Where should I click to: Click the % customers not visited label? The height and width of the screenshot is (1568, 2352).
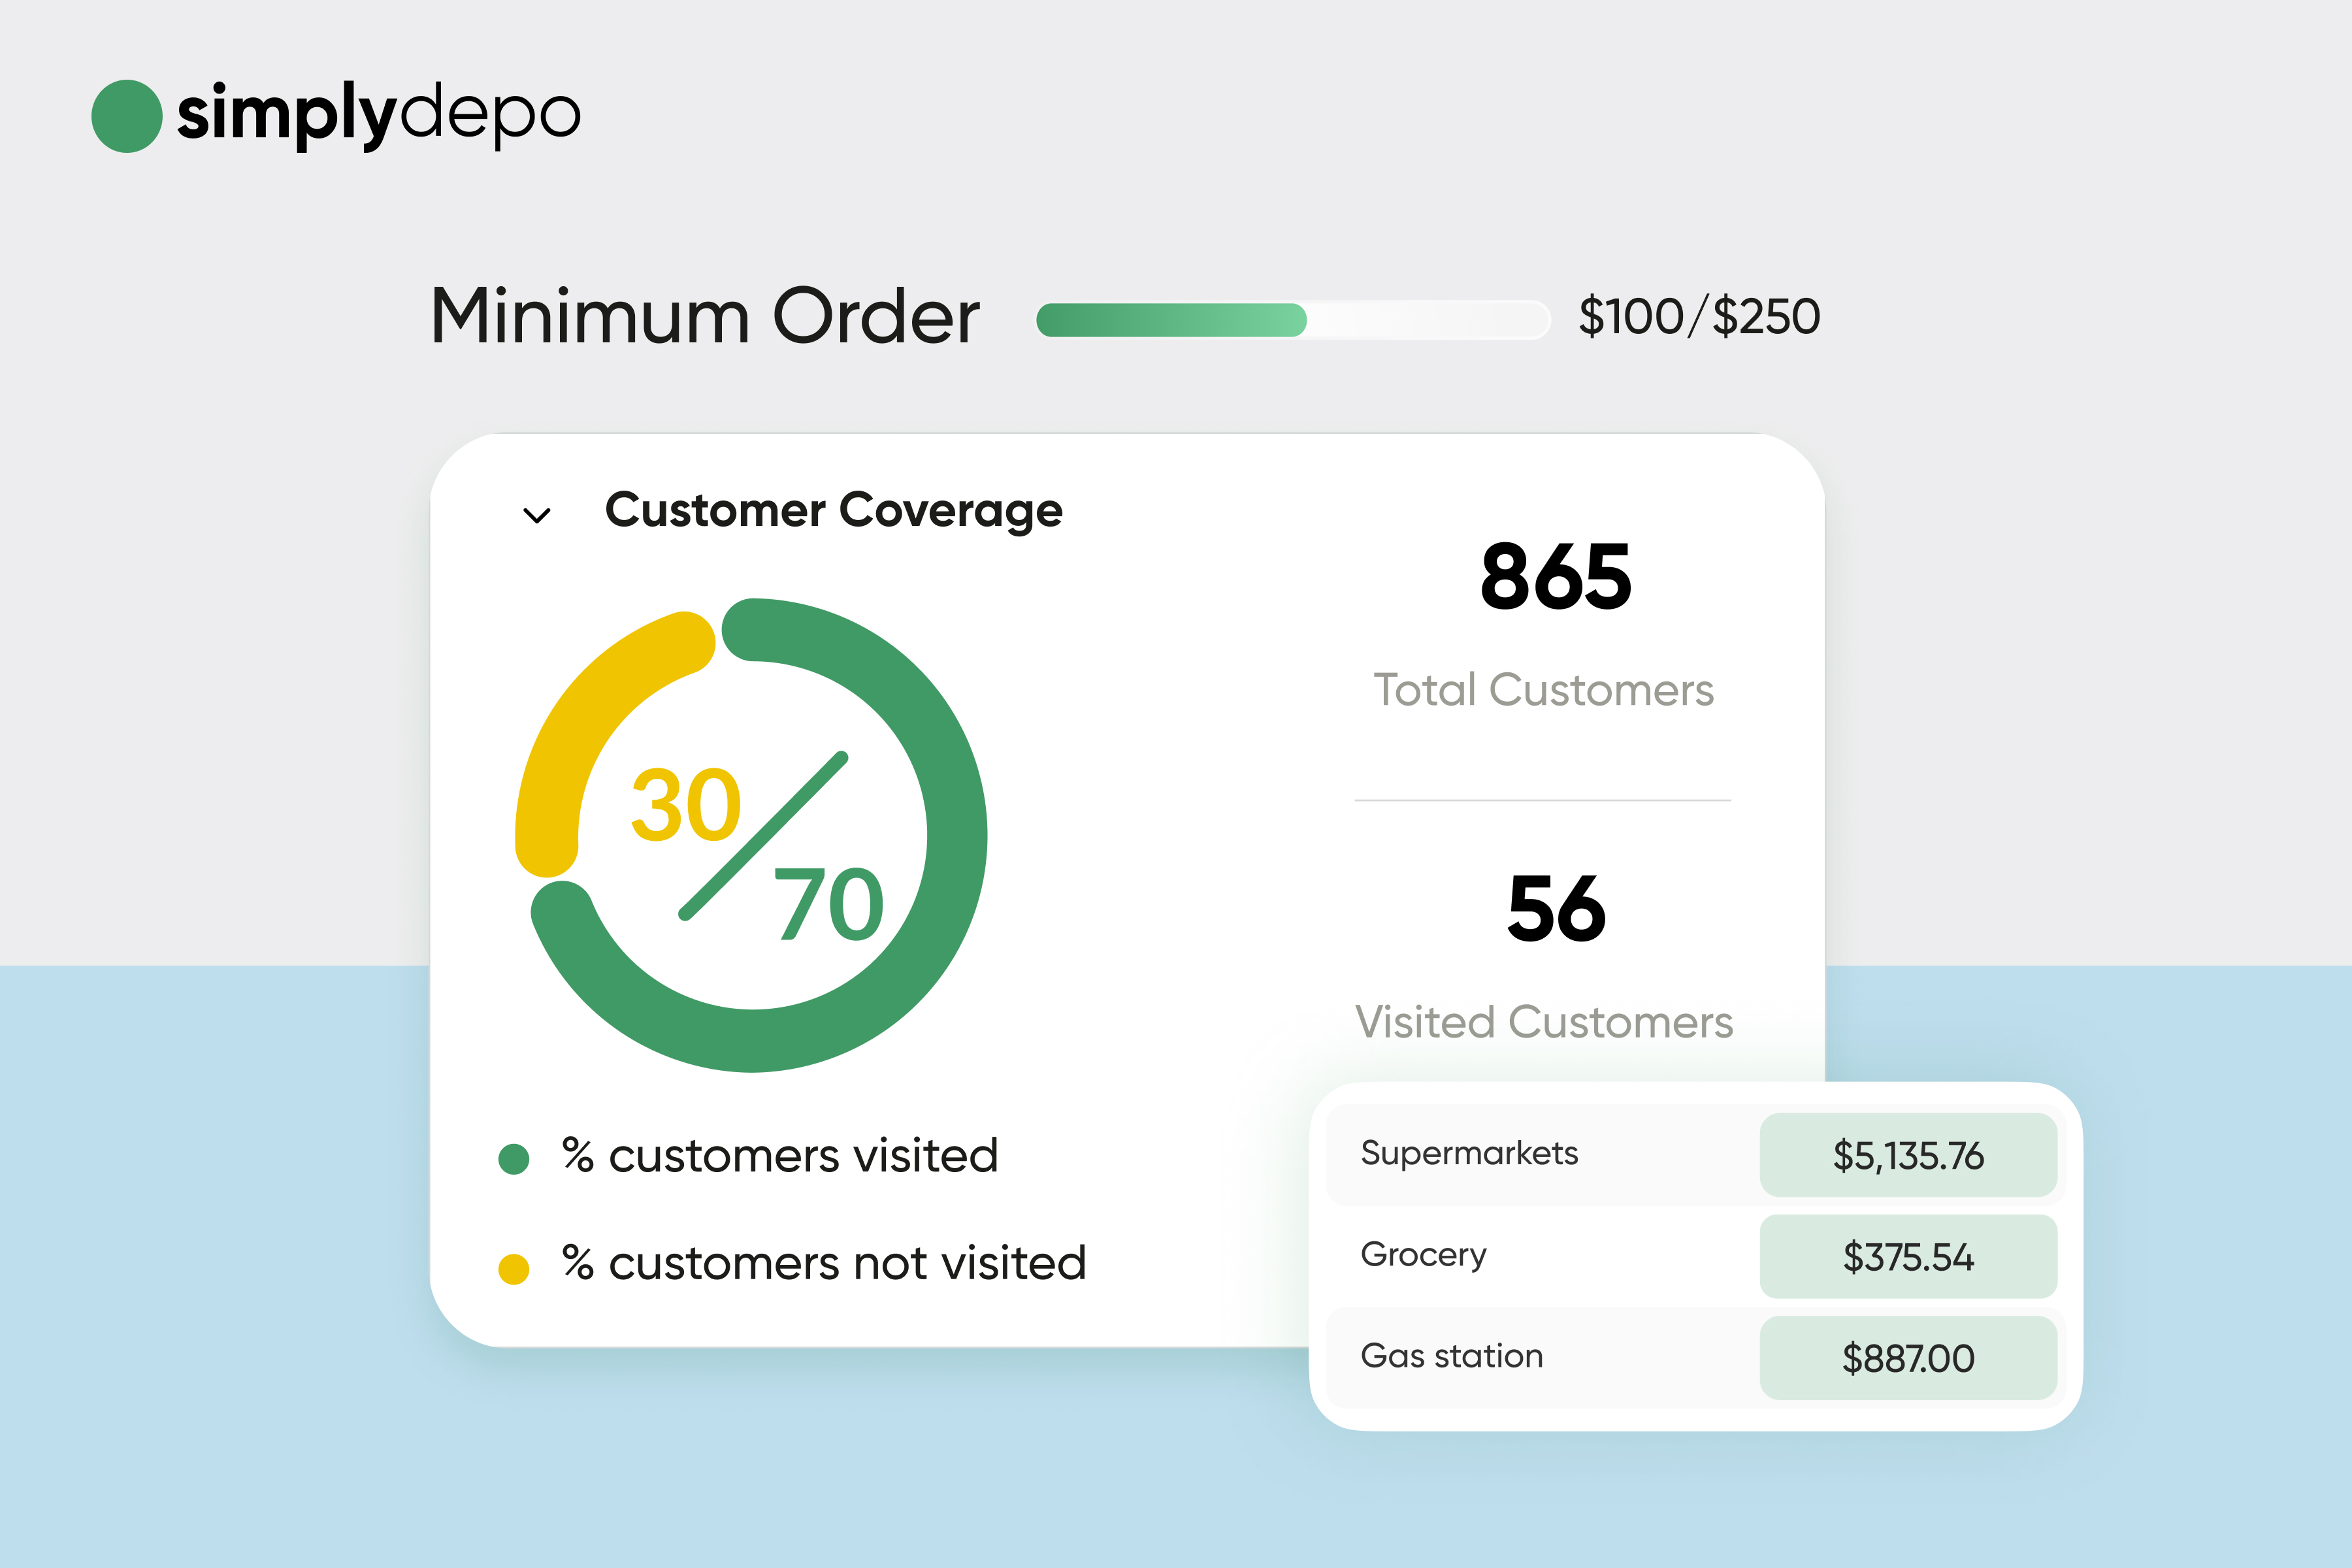coord(824,1263)
